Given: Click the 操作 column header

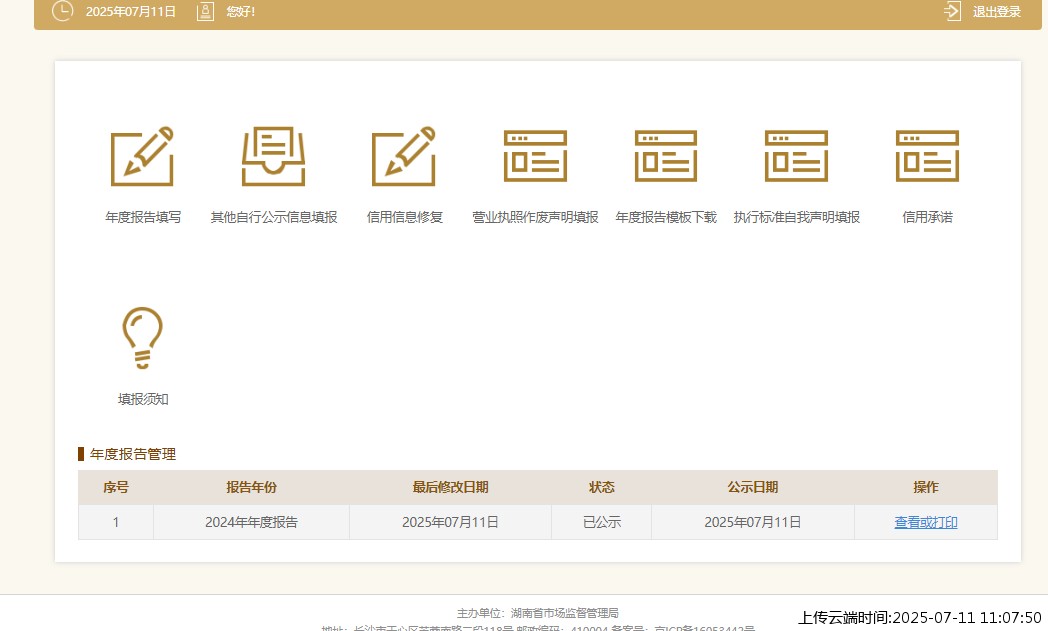Looking at the screenshot, I should click(x=926, y=487).
